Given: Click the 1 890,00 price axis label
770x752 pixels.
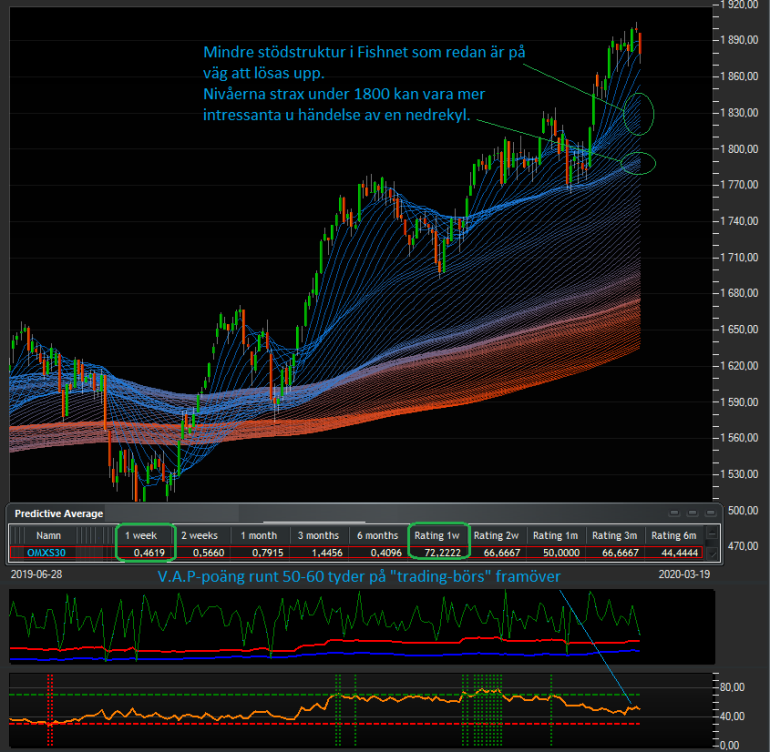Looking at the screenshot, I should click(740, 40).
